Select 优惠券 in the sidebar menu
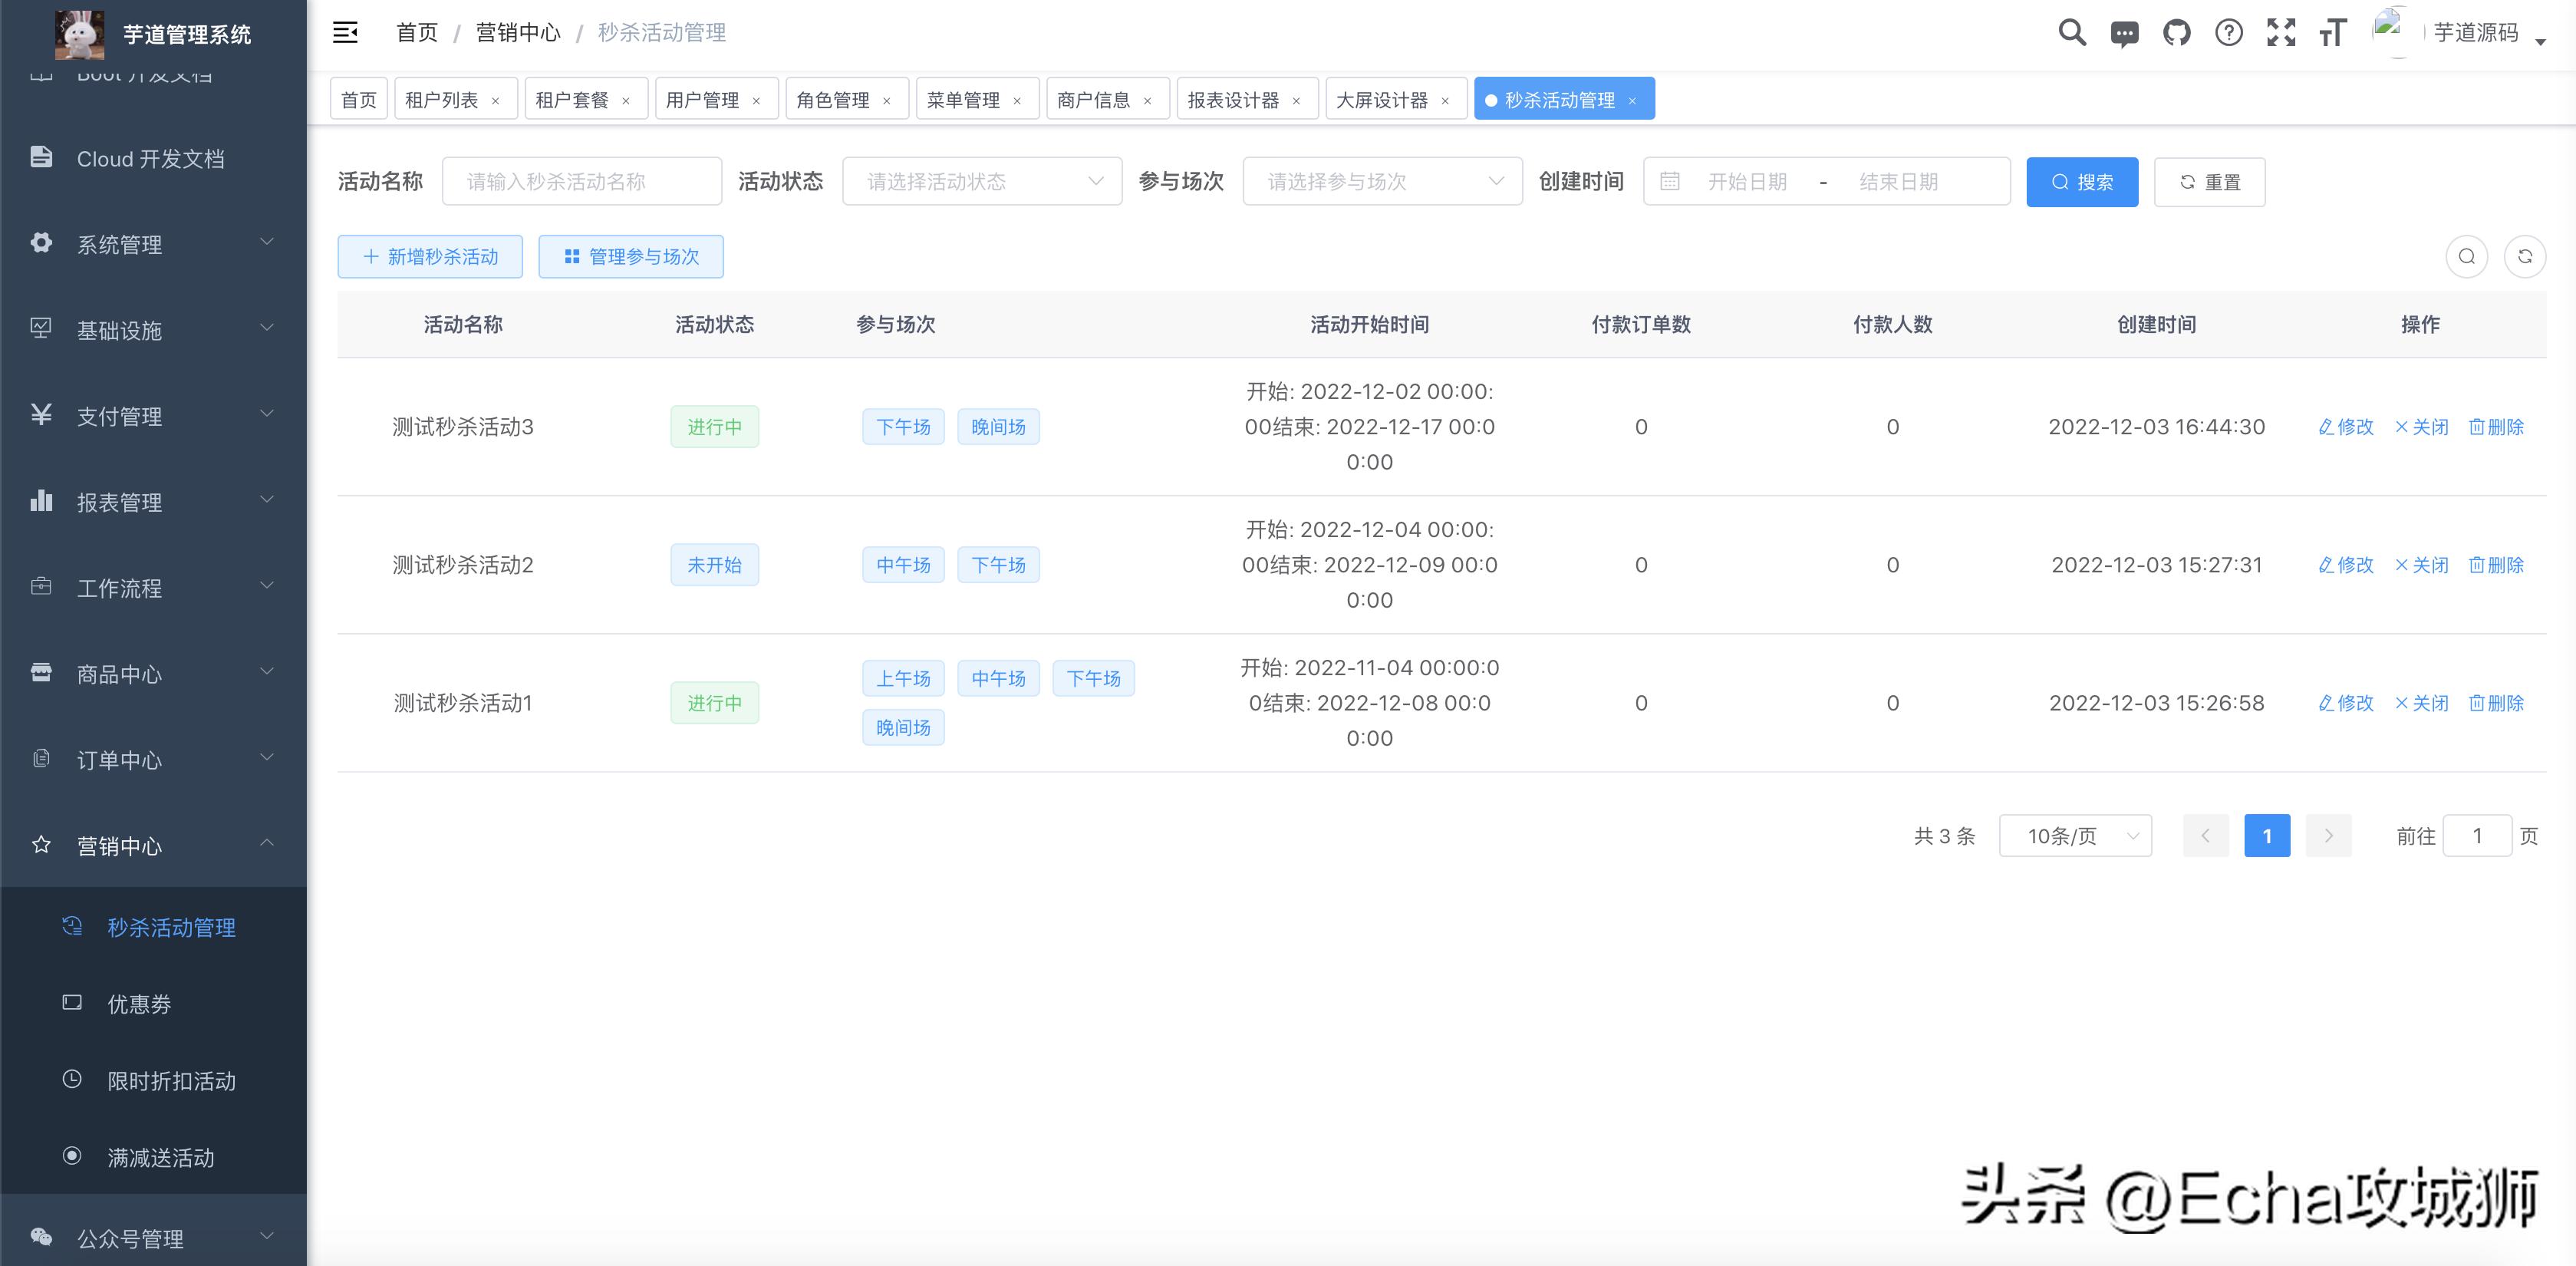 click(138, 1004)
